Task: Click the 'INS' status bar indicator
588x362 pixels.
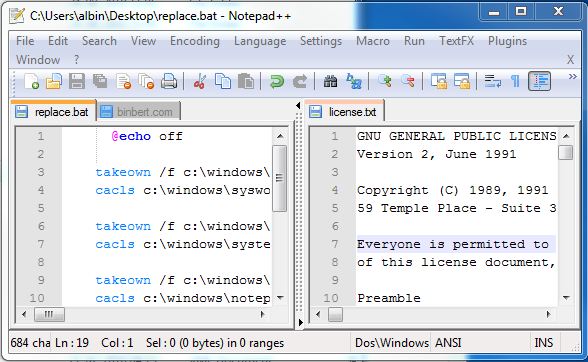Action: pos(543,342)
